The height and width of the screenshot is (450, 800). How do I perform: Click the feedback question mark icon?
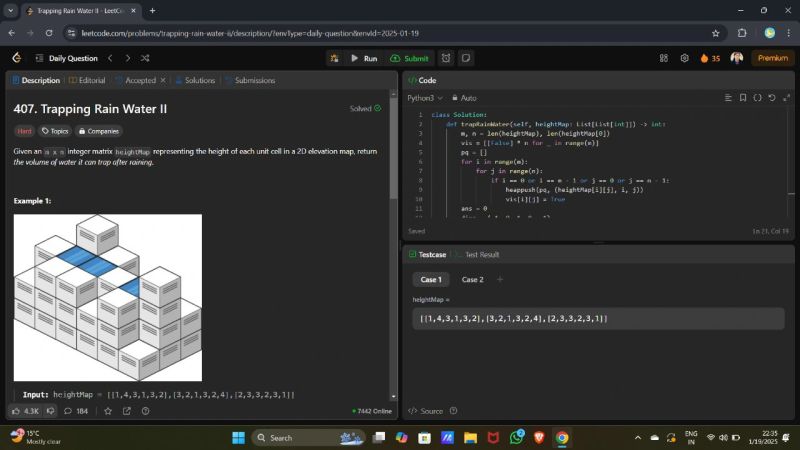pyautogui.click(x=145, y=411)
